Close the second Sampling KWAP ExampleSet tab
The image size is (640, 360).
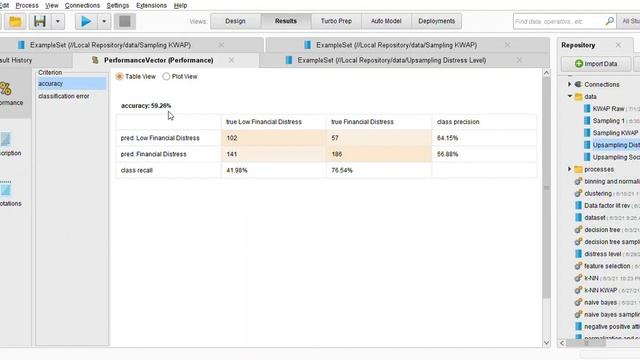point(507,45)
